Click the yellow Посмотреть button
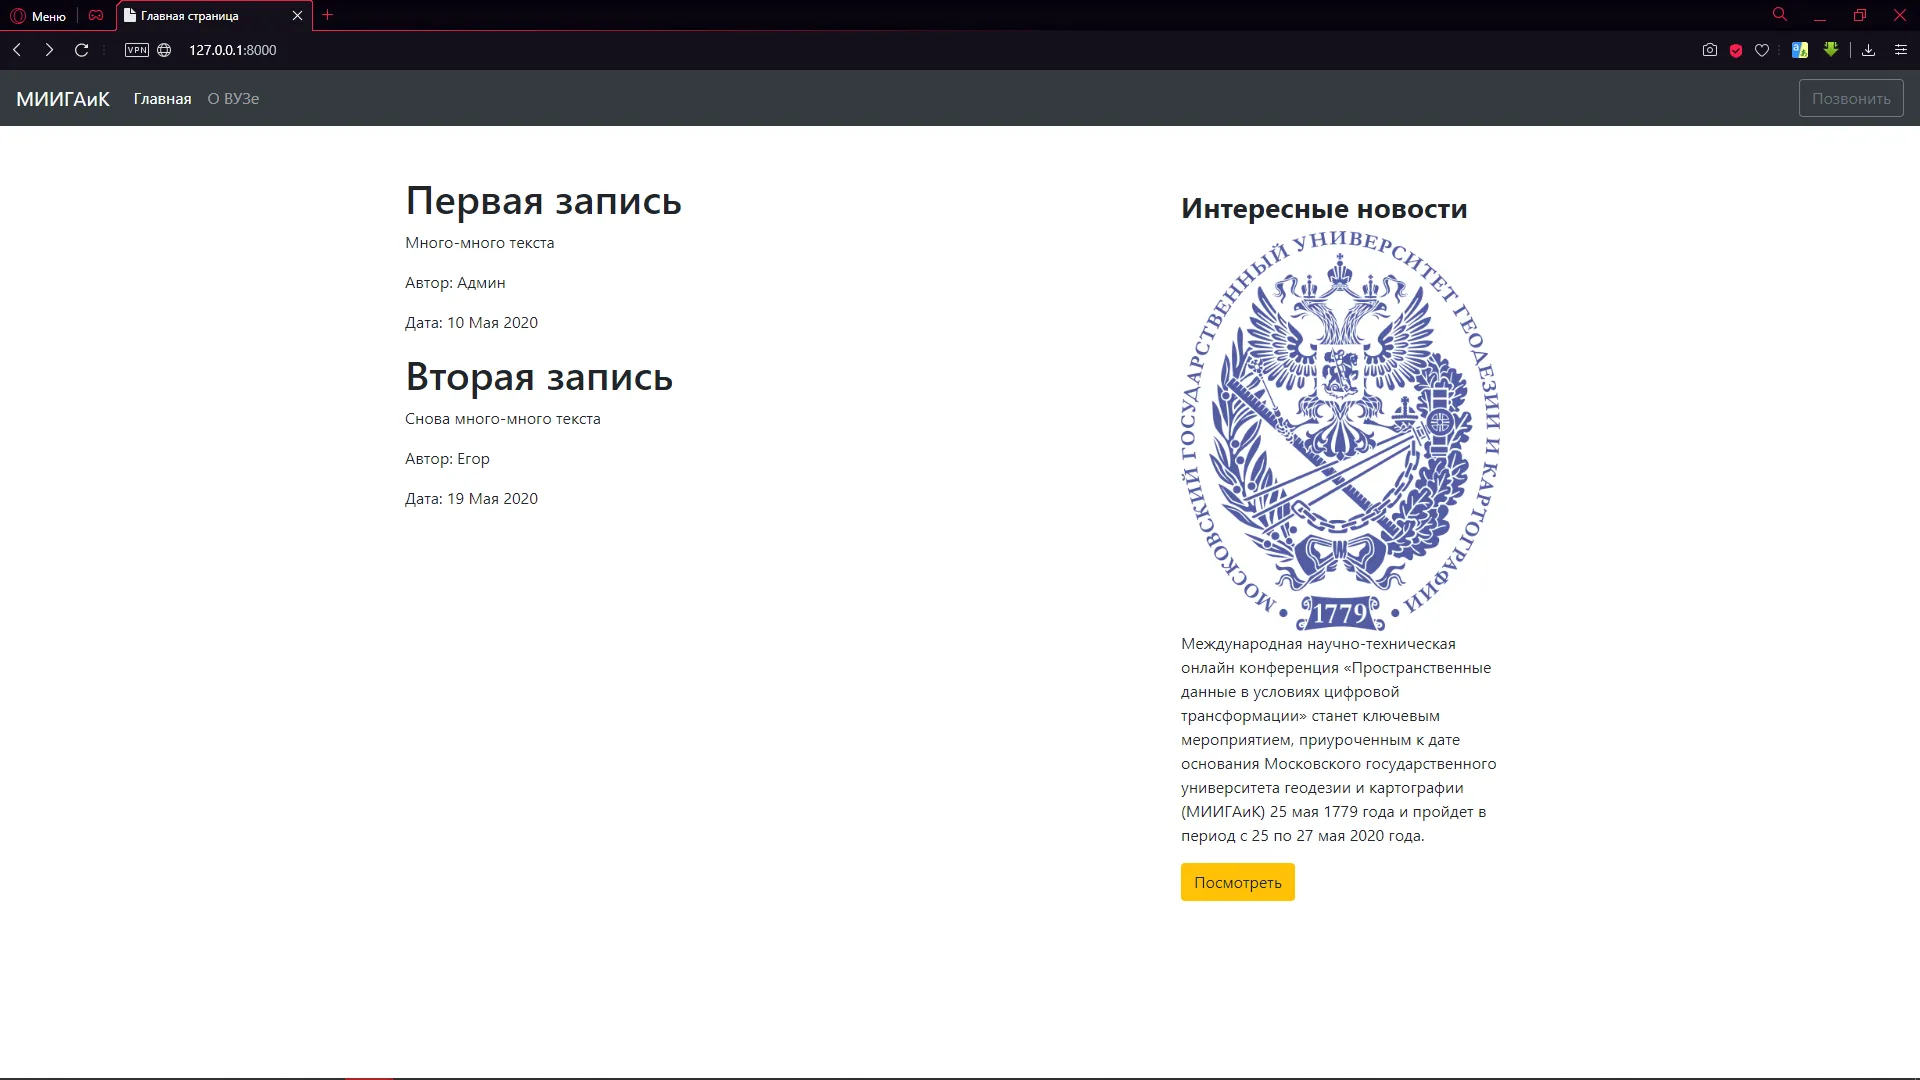 pyautogui.click(x=1237, y=882)
